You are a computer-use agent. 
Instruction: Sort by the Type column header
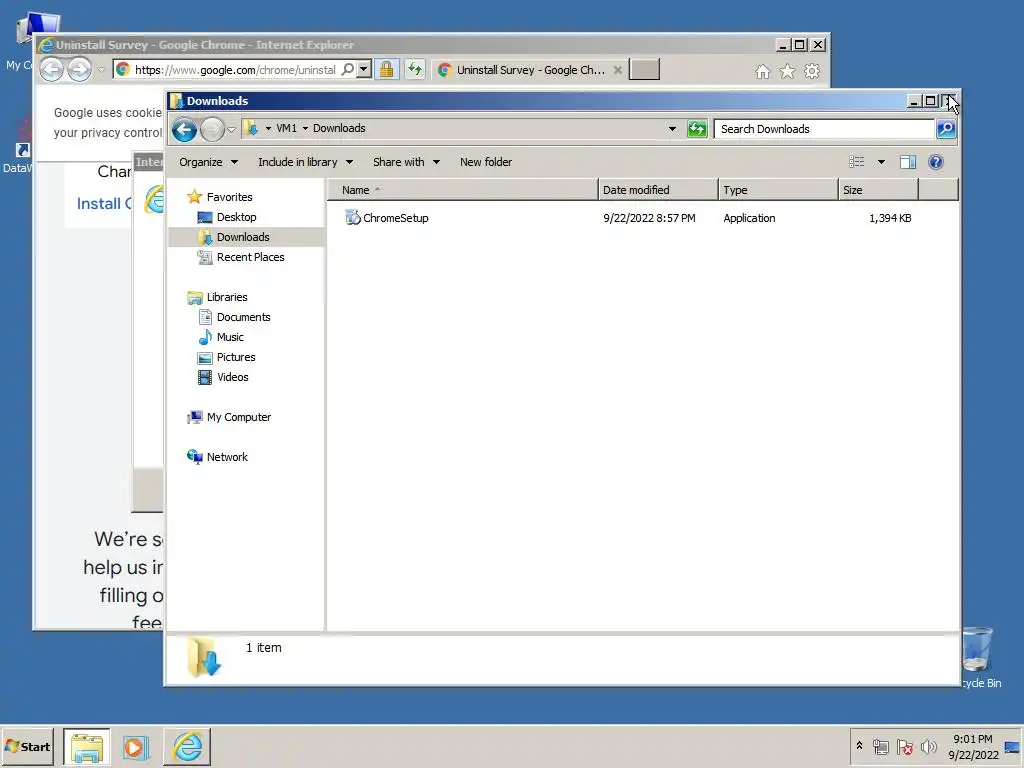pyautogui.click(x=778, y=190)
